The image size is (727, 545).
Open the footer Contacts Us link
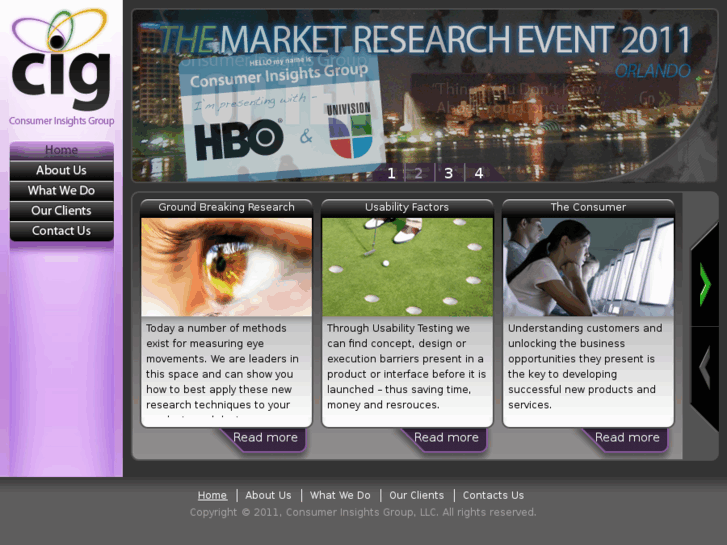tap(493, 495)
